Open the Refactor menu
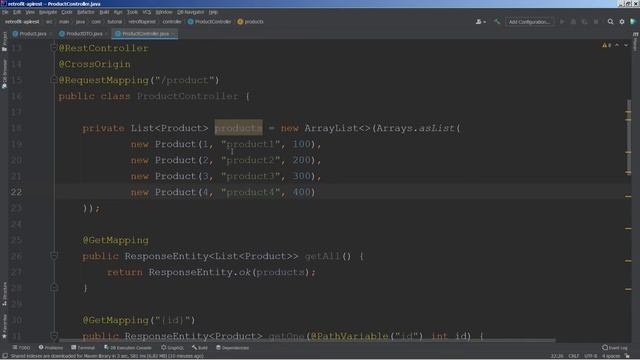Viewport: 640px width, 360px height. [x=86, y=12]
